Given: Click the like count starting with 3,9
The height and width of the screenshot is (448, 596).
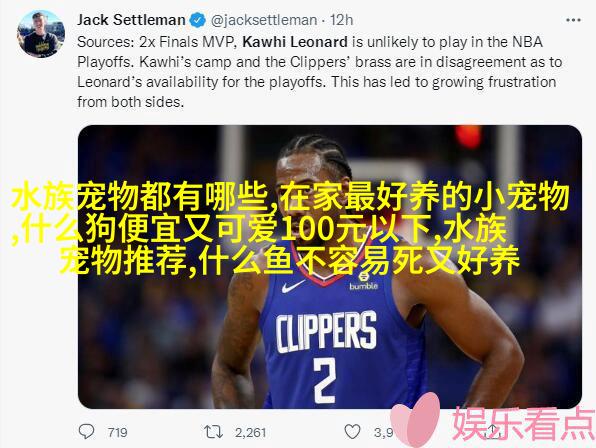Looking at the screenshot, I should [383, 432].
